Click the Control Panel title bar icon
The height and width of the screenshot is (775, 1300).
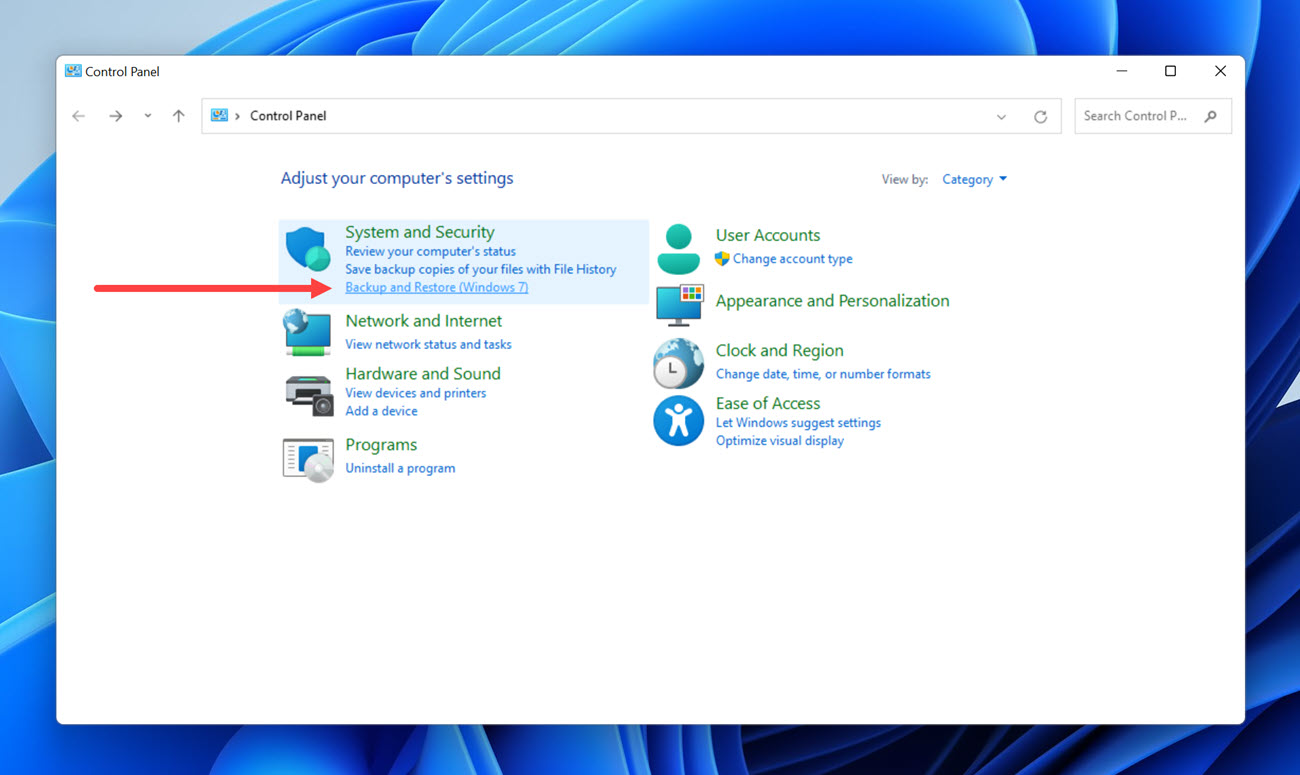point(73,71)
